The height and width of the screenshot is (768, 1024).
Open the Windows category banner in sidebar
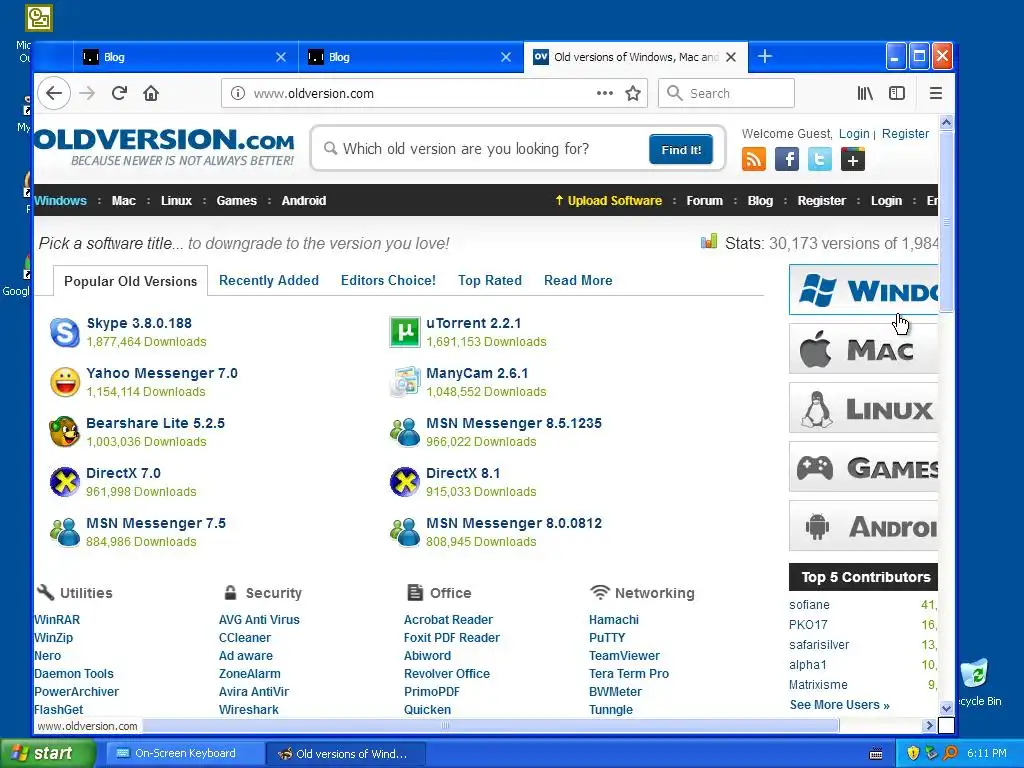click(x=863, y=290)
